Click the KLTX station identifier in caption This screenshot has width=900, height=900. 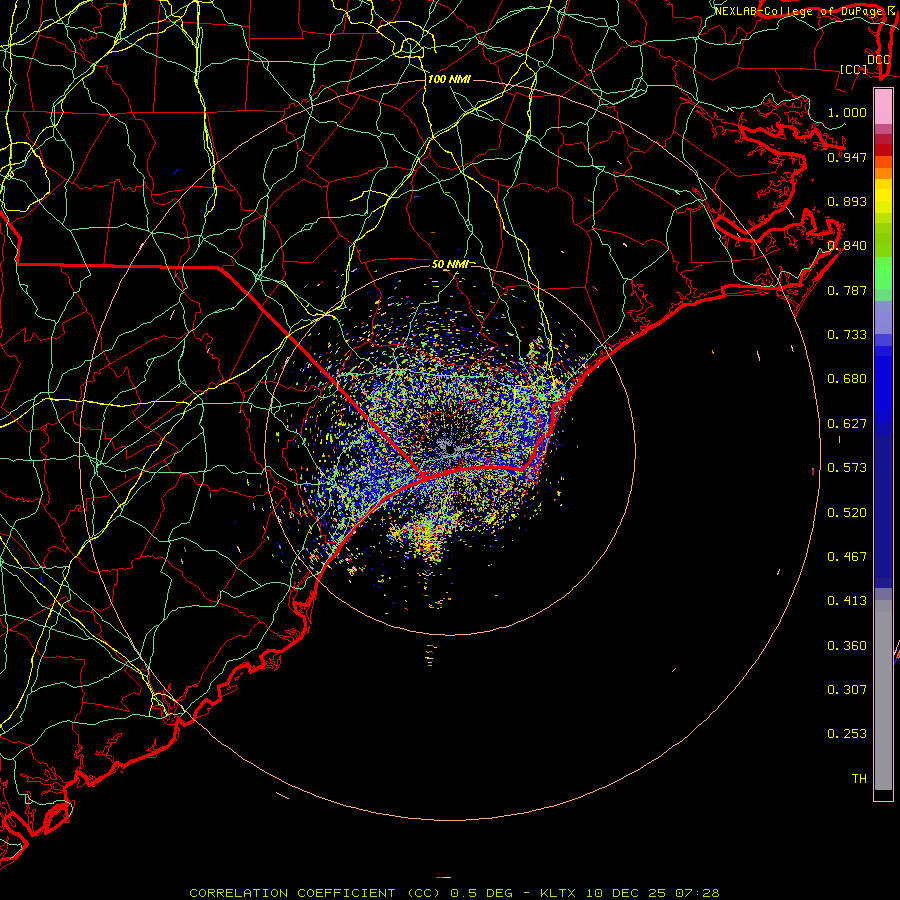point(557,893)
